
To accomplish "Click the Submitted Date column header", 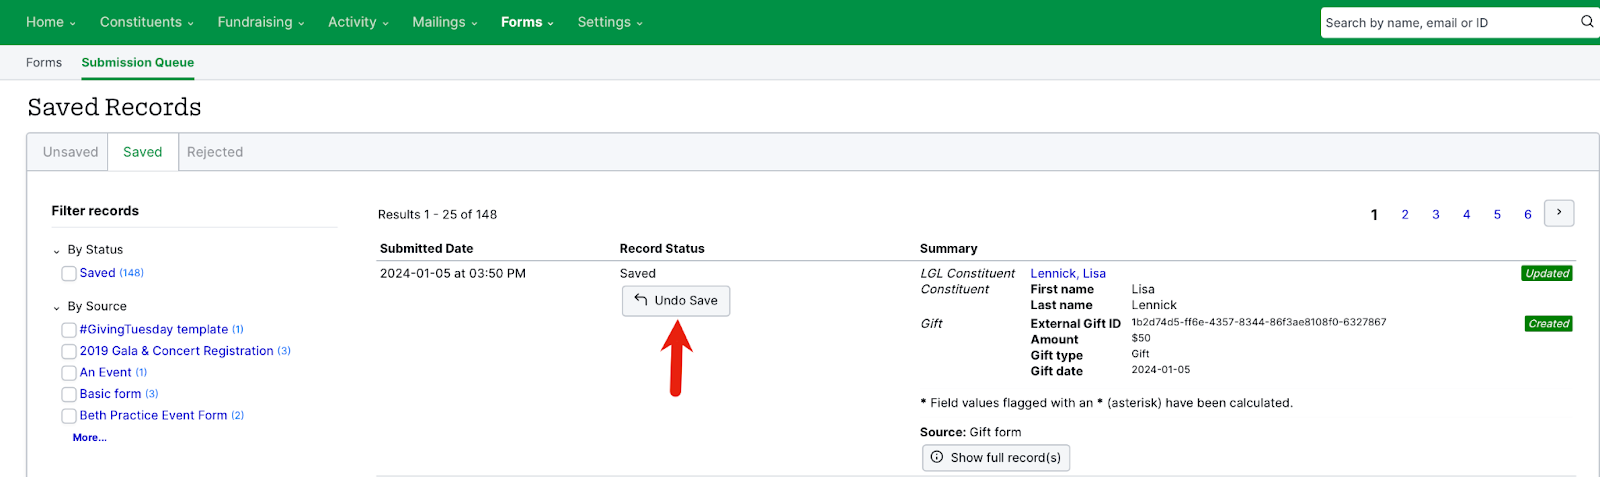I will pyautogui.click(x=427, y=248).
